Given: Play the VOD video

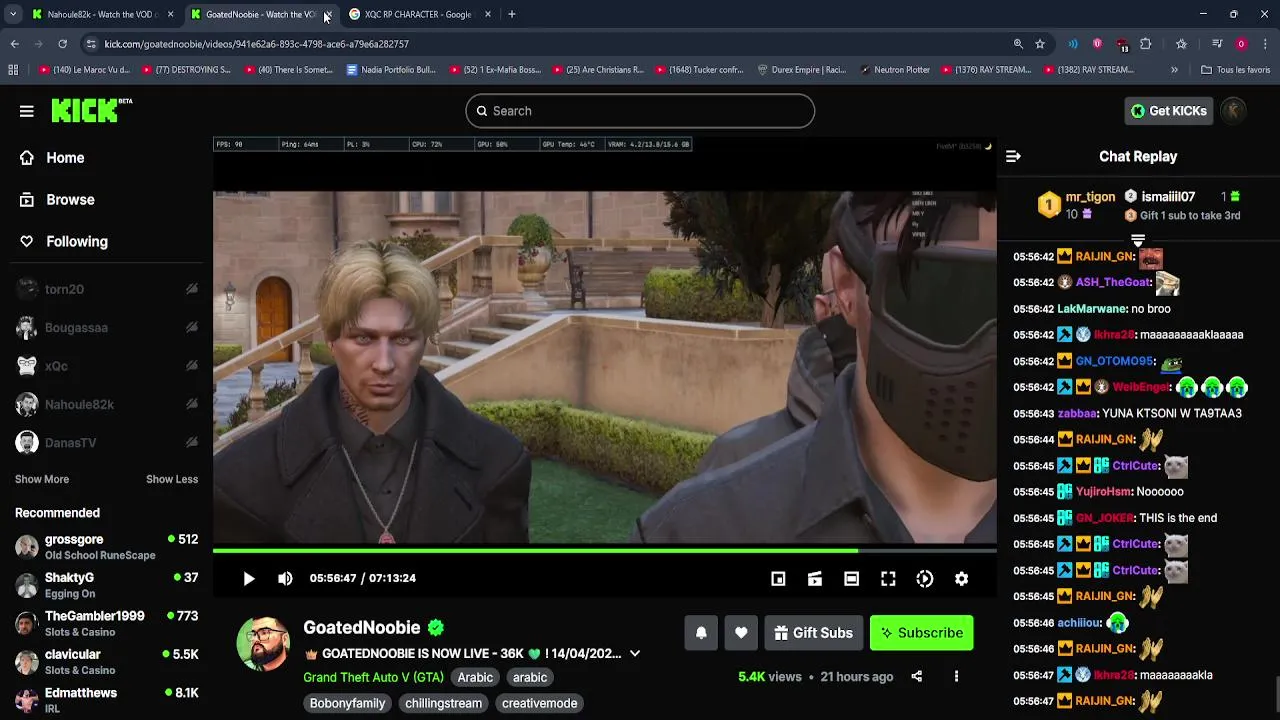Looking at the screenshot, I should pyautogui.click(x=249, y=578).
